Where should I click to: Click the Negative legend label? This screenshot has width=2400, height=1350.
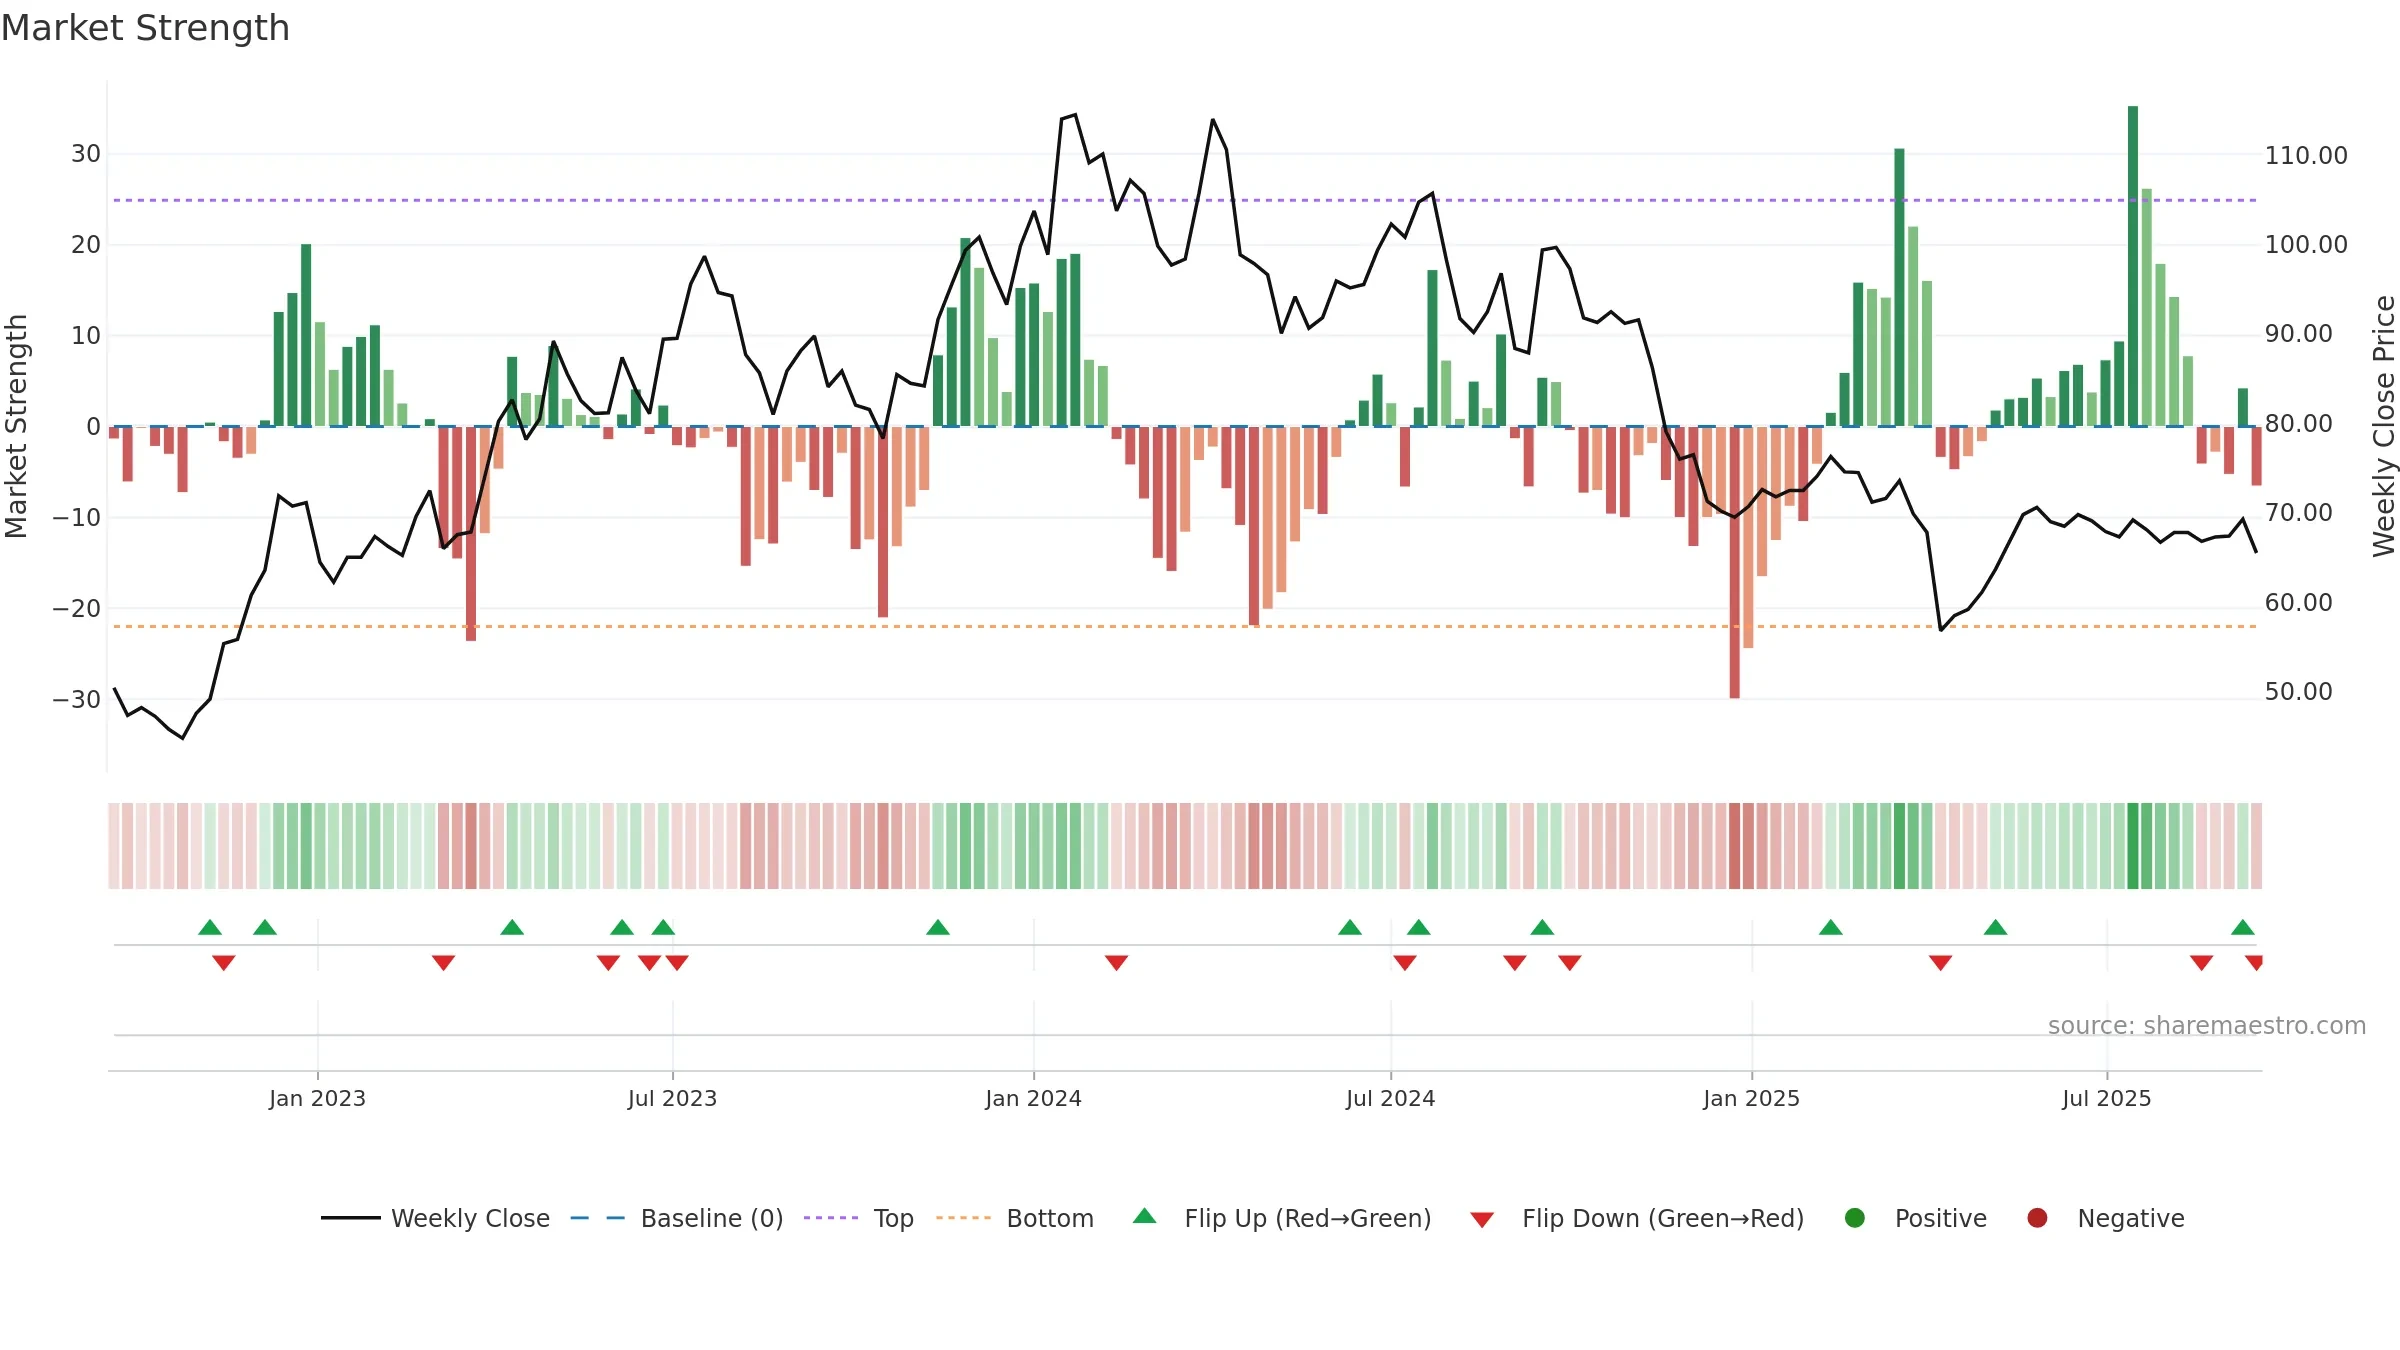(2131, 1218)
